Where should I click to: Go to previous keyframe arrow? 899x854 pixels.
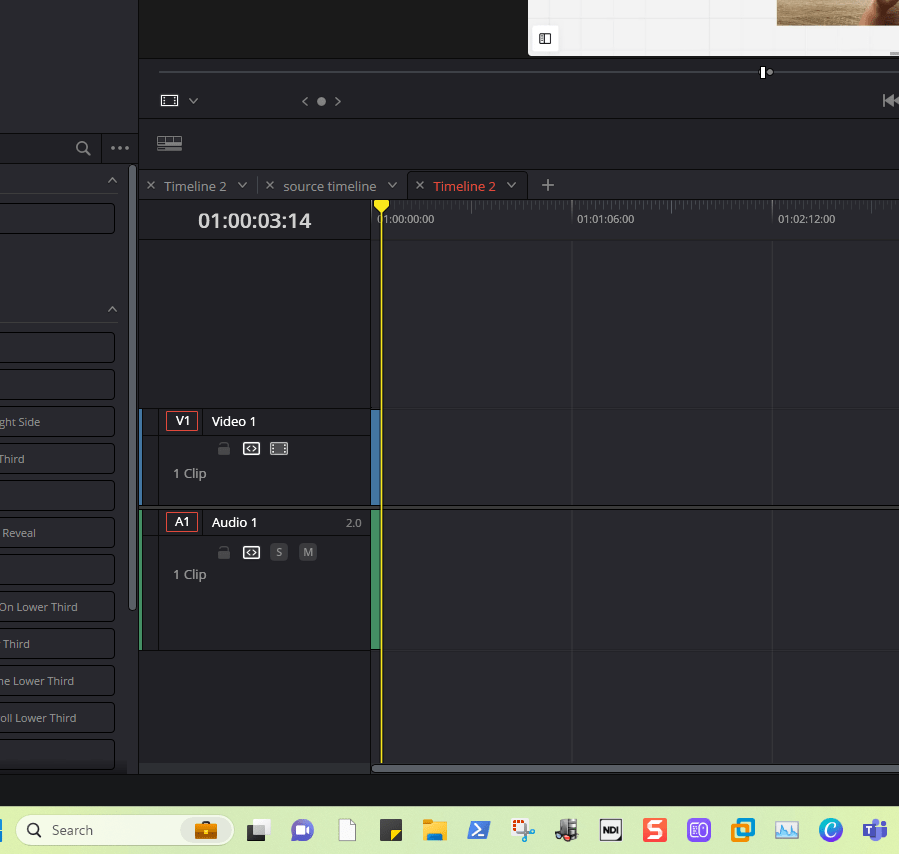click(x=305, y=101)
